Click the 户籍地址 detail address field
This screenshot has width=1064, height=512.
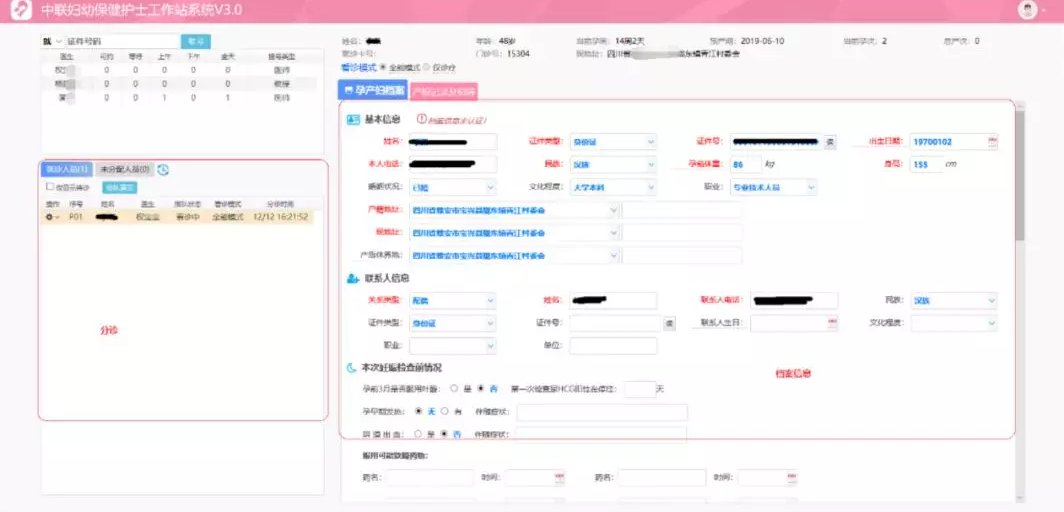click(682, 210)
